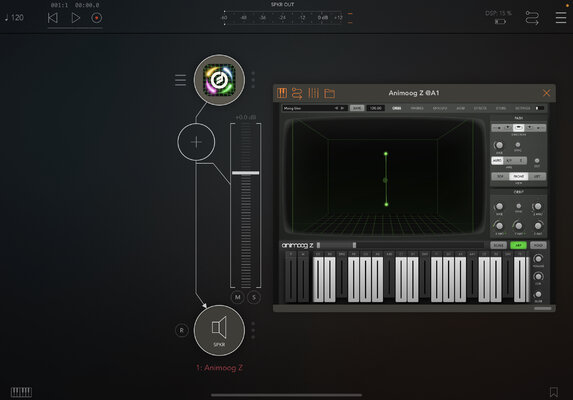The width and height of the screenshot is (573, 400).
Task: Solo the channel with S button
Action: (254, 297)
